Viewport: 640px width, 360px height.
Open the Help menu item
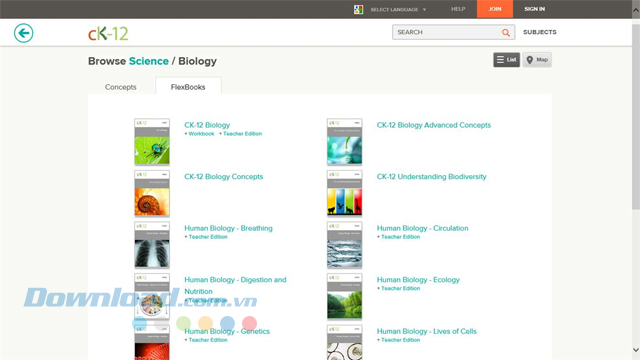click(458, 9)
